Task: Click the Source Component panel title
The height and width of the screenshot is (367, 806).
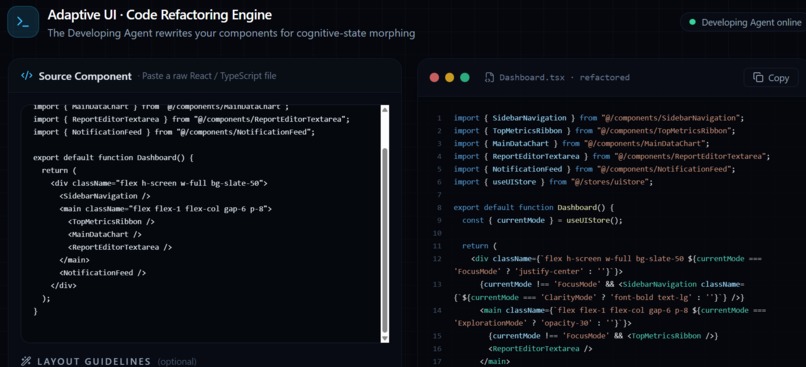Action: pos(85,76)
